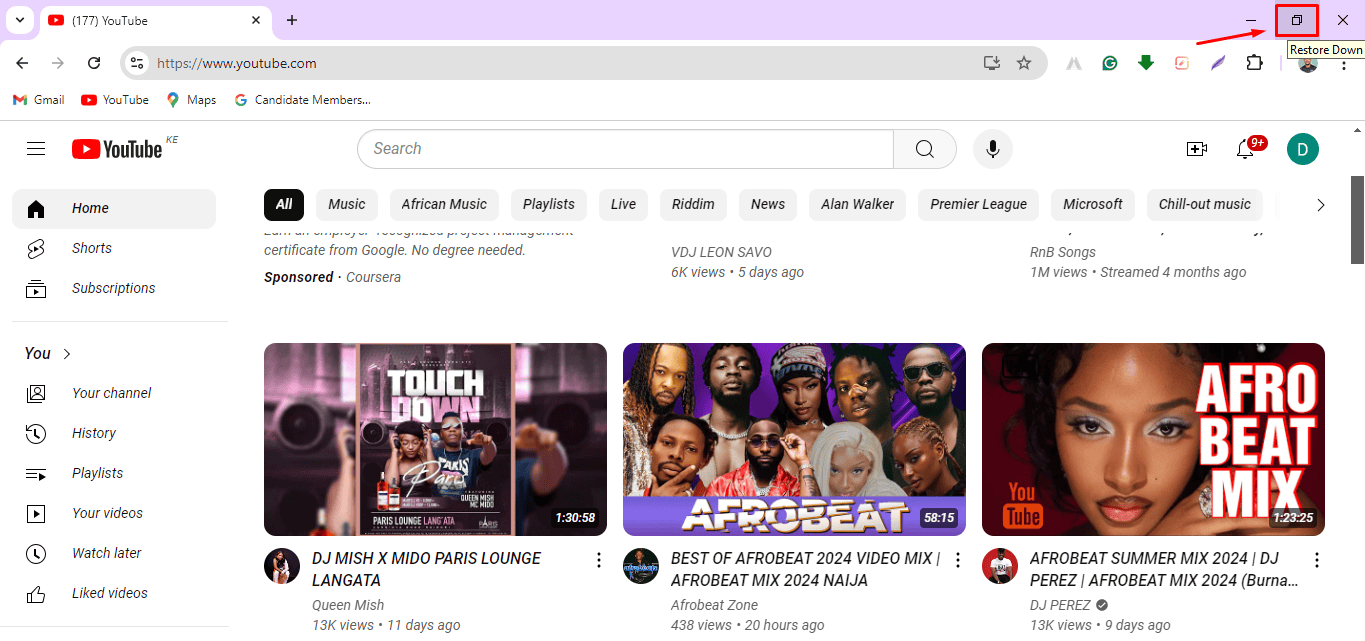Open notifications bell
Viewport: 1365px width, 641px height.
pyautogui.click(x=1245, y=149)
